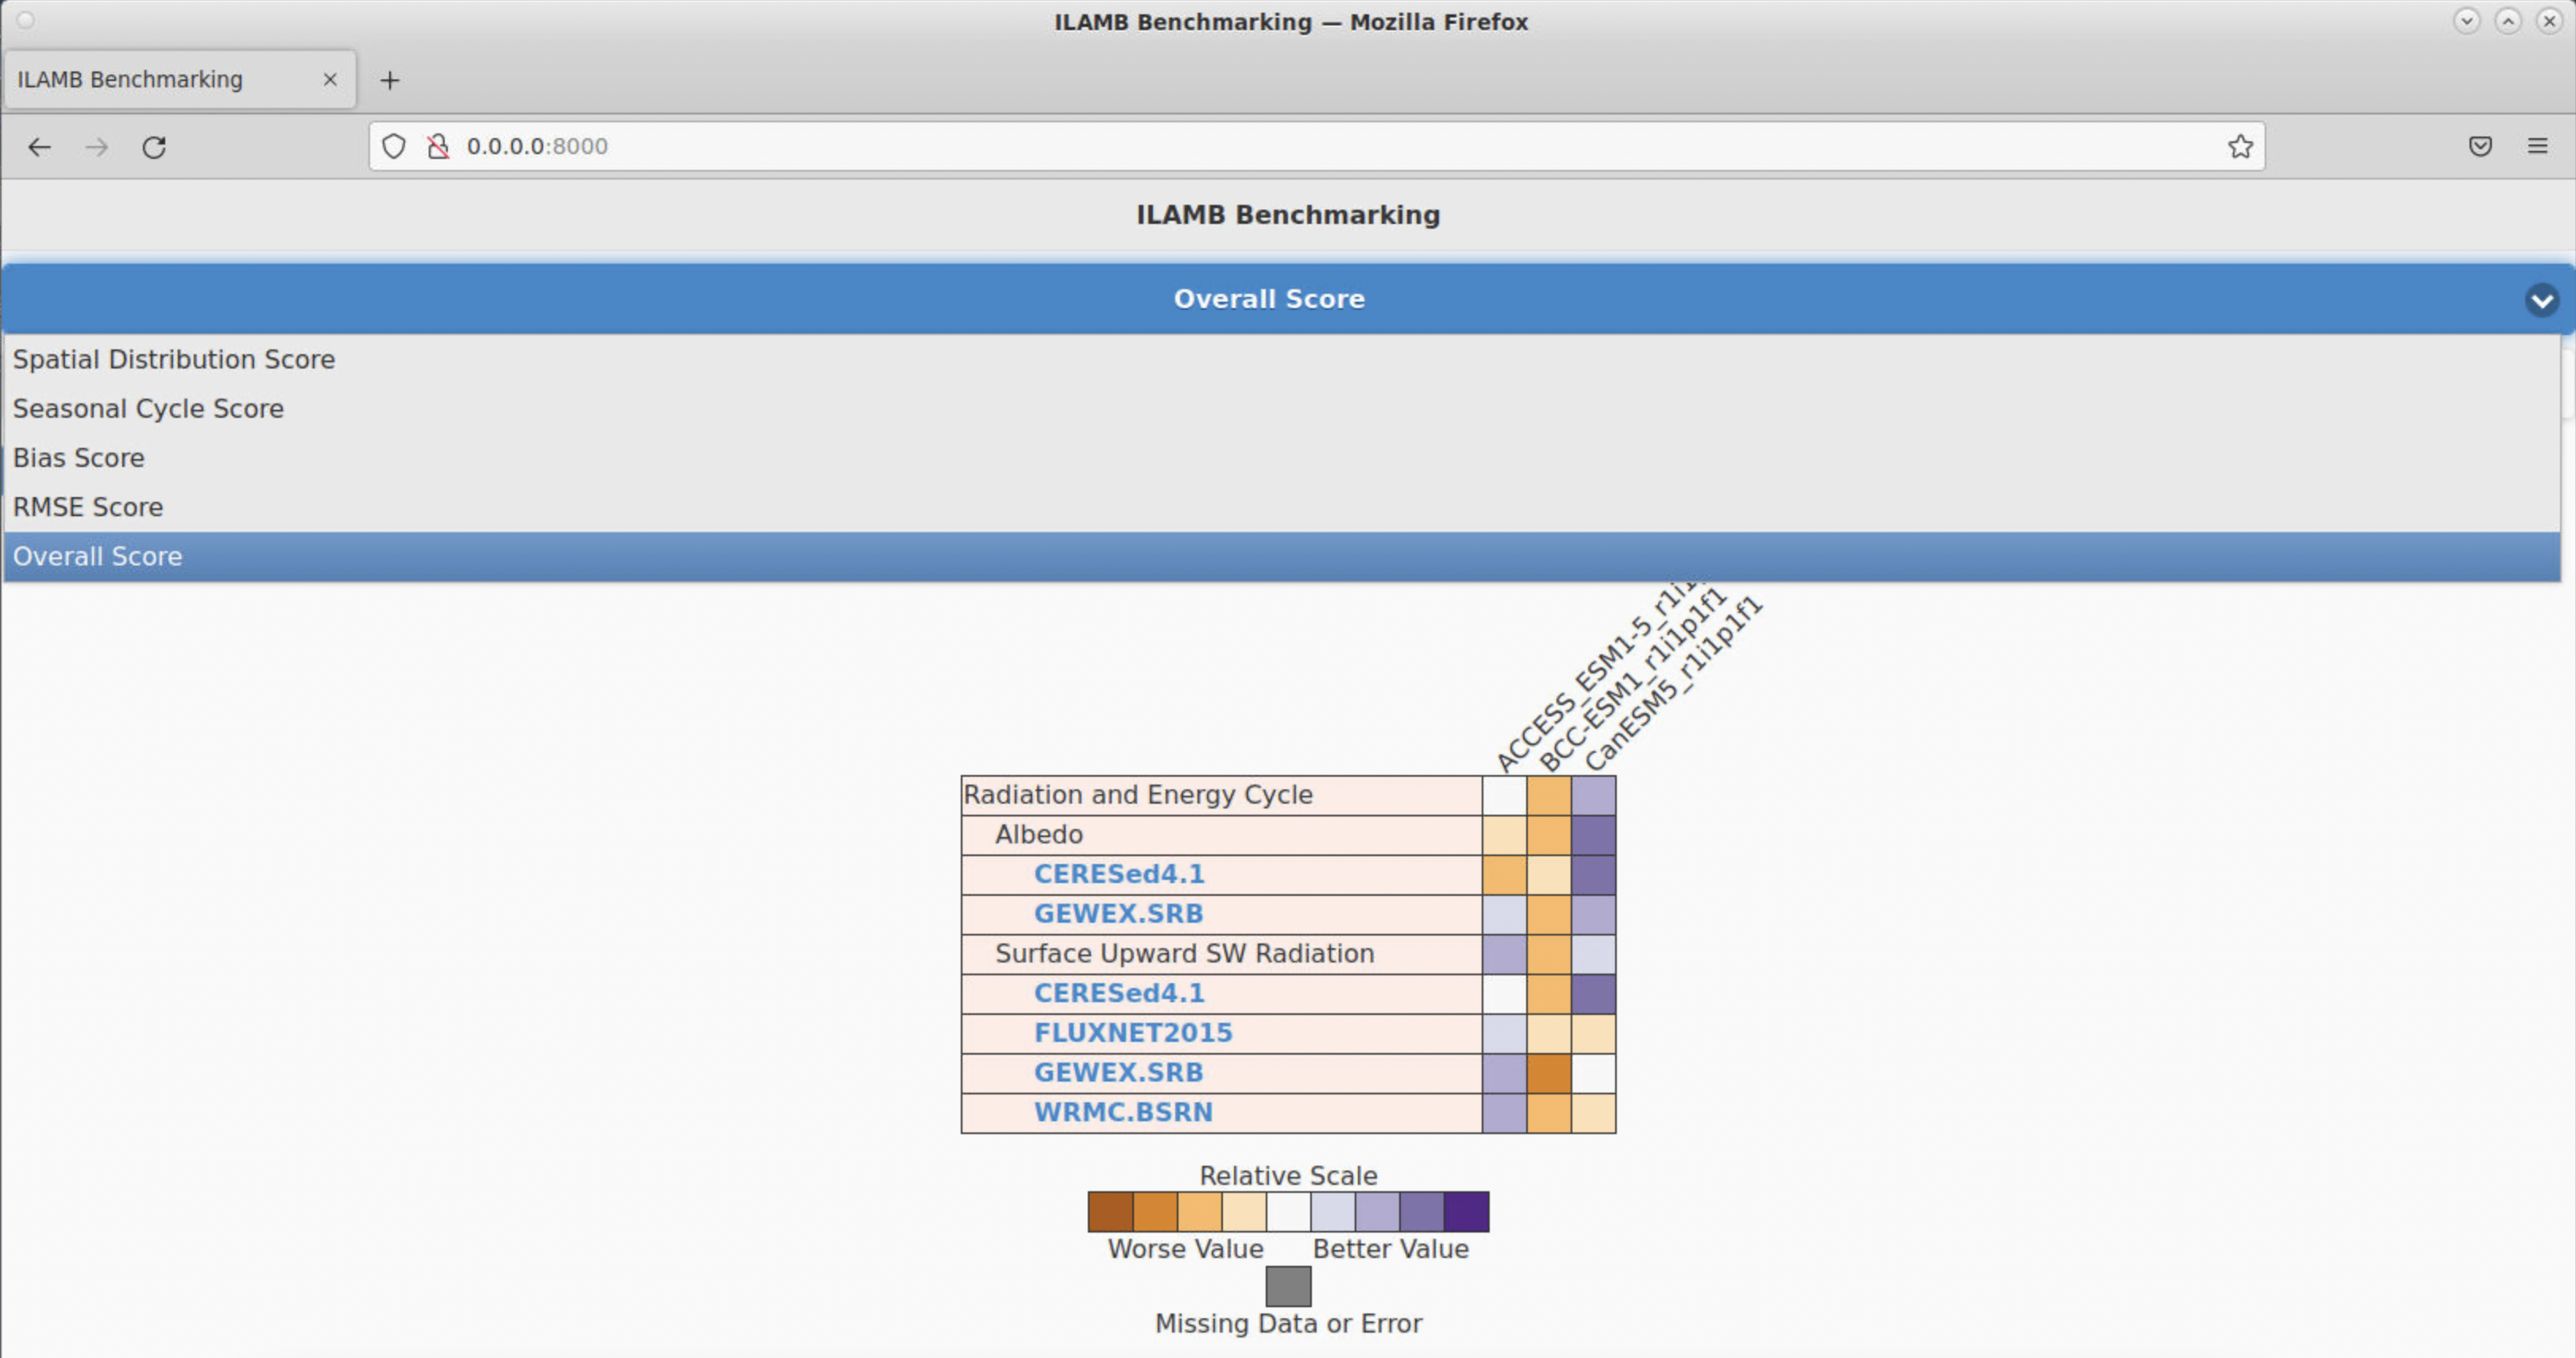This screenshot has width=2576, height=1358.
Task: Open the WRMC.BSRN dataset link
Action: pos(1123,1112)
